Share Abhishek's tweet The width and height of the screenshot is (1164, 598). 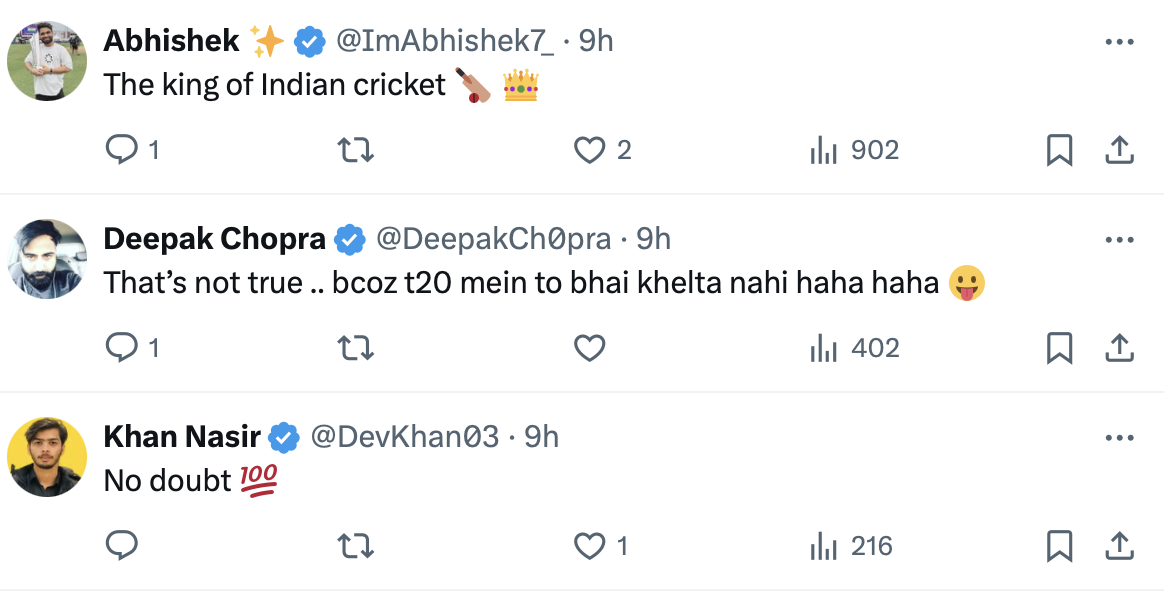tap(1119, 150)
